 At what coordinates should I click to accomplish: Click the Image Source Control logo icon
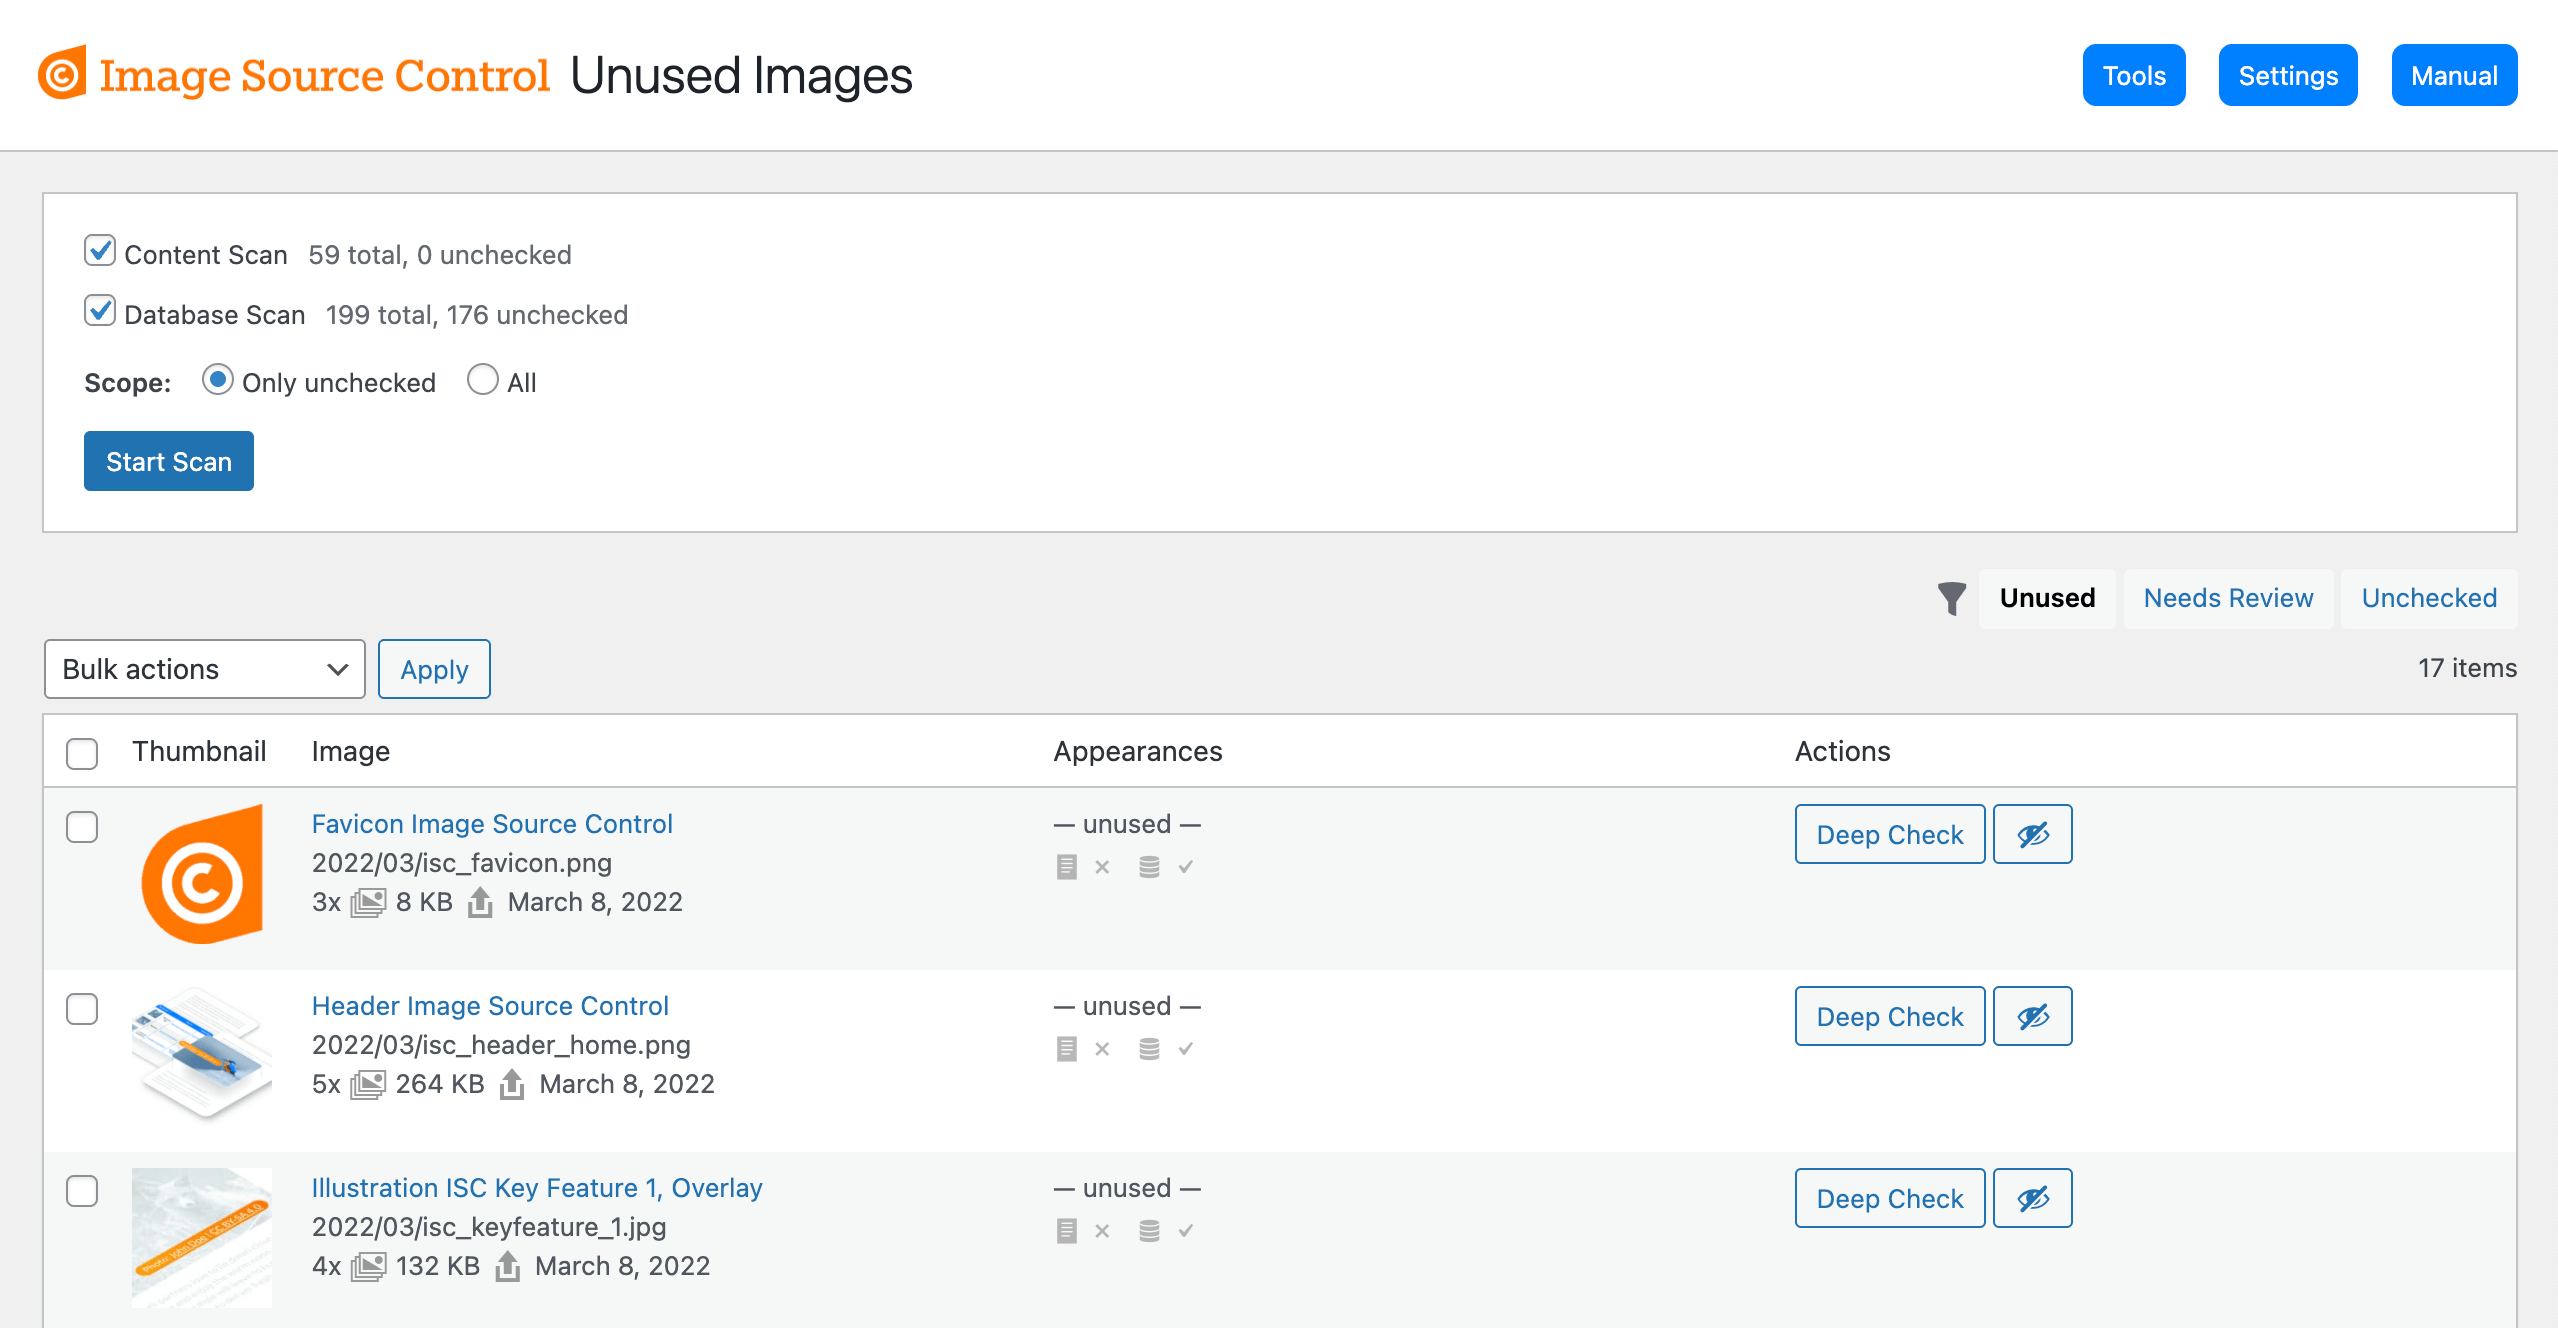pos(62,74)
